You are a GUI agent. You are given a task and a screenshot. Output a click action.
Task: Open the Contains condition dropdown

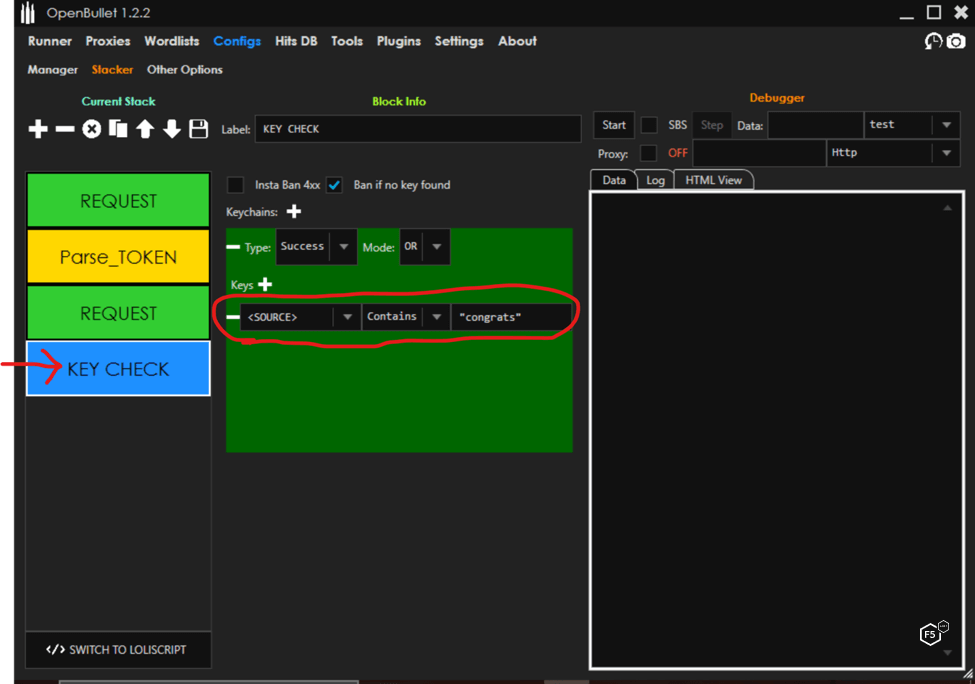point(436,317)
